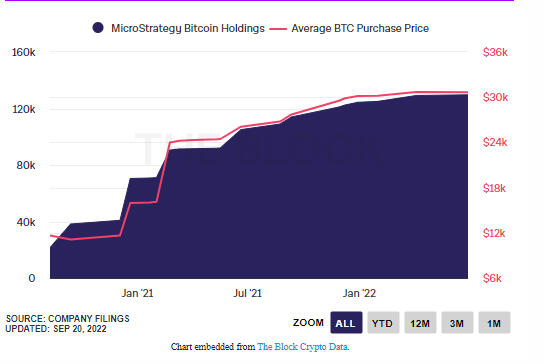Set zoom range to 1M
This screenshot has width=544, height=364.
494,323
